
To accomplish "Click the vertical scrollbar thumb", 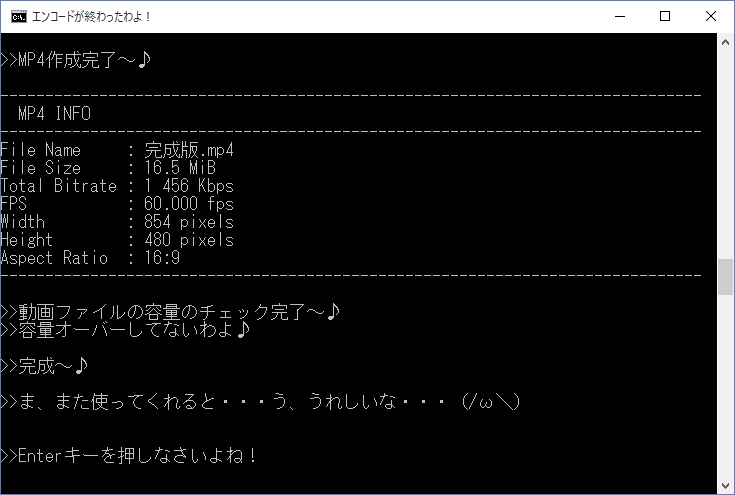I will point(725,277).
